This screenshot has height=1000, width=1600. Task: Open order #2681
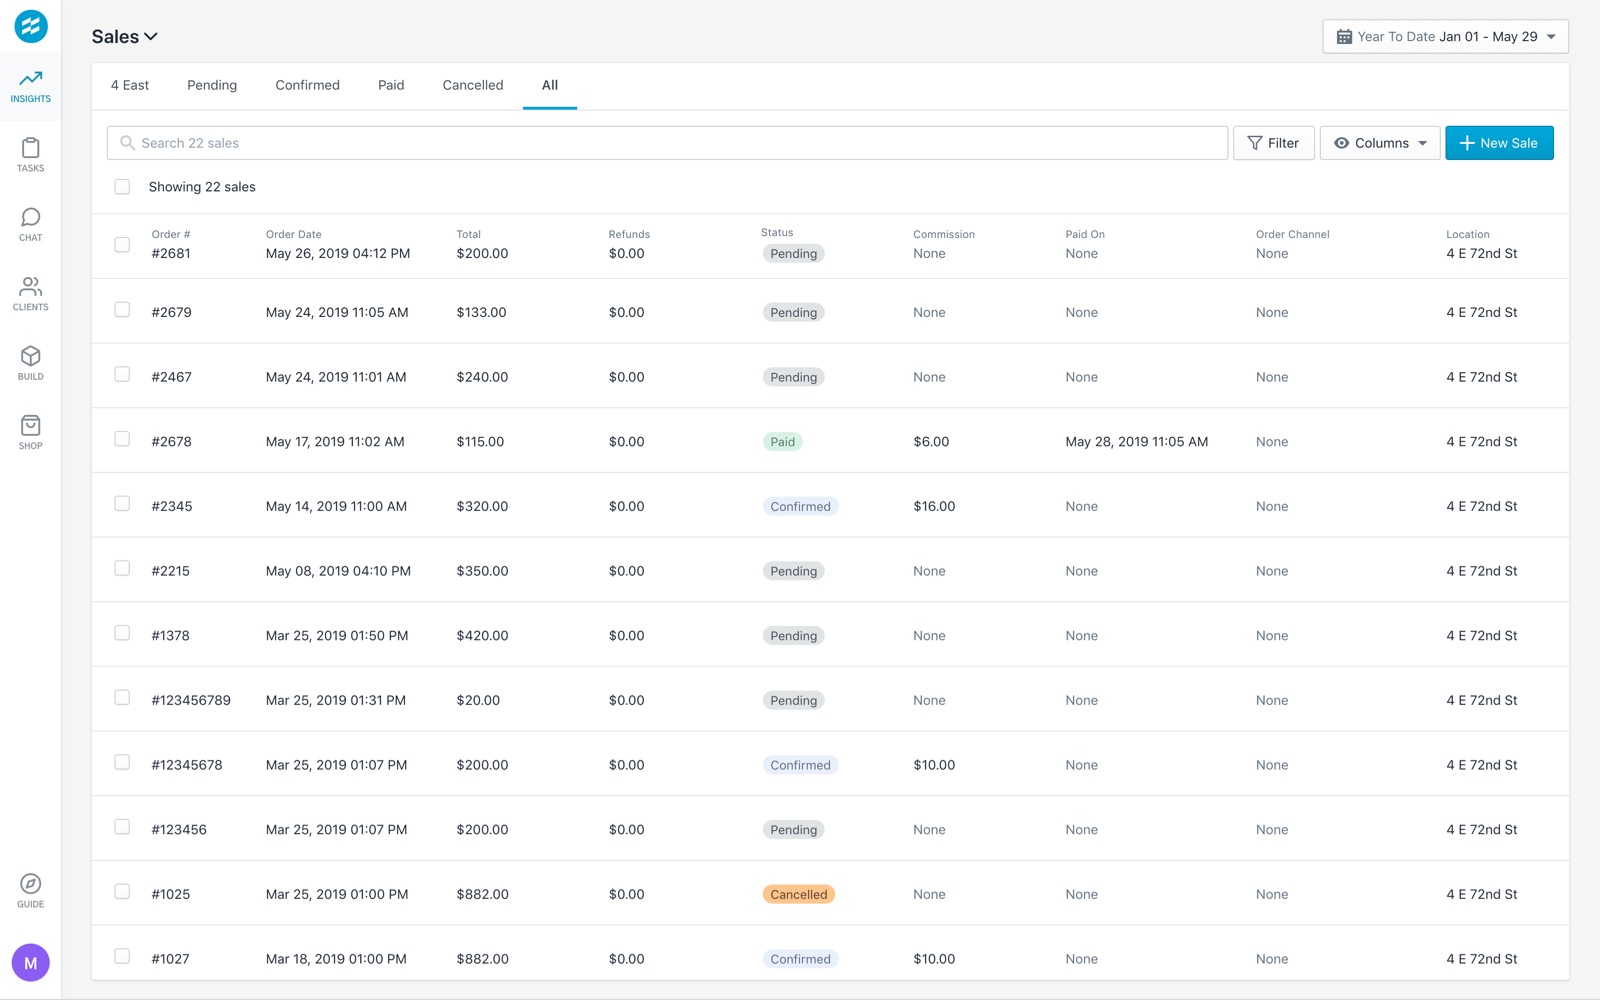point(171,254)
